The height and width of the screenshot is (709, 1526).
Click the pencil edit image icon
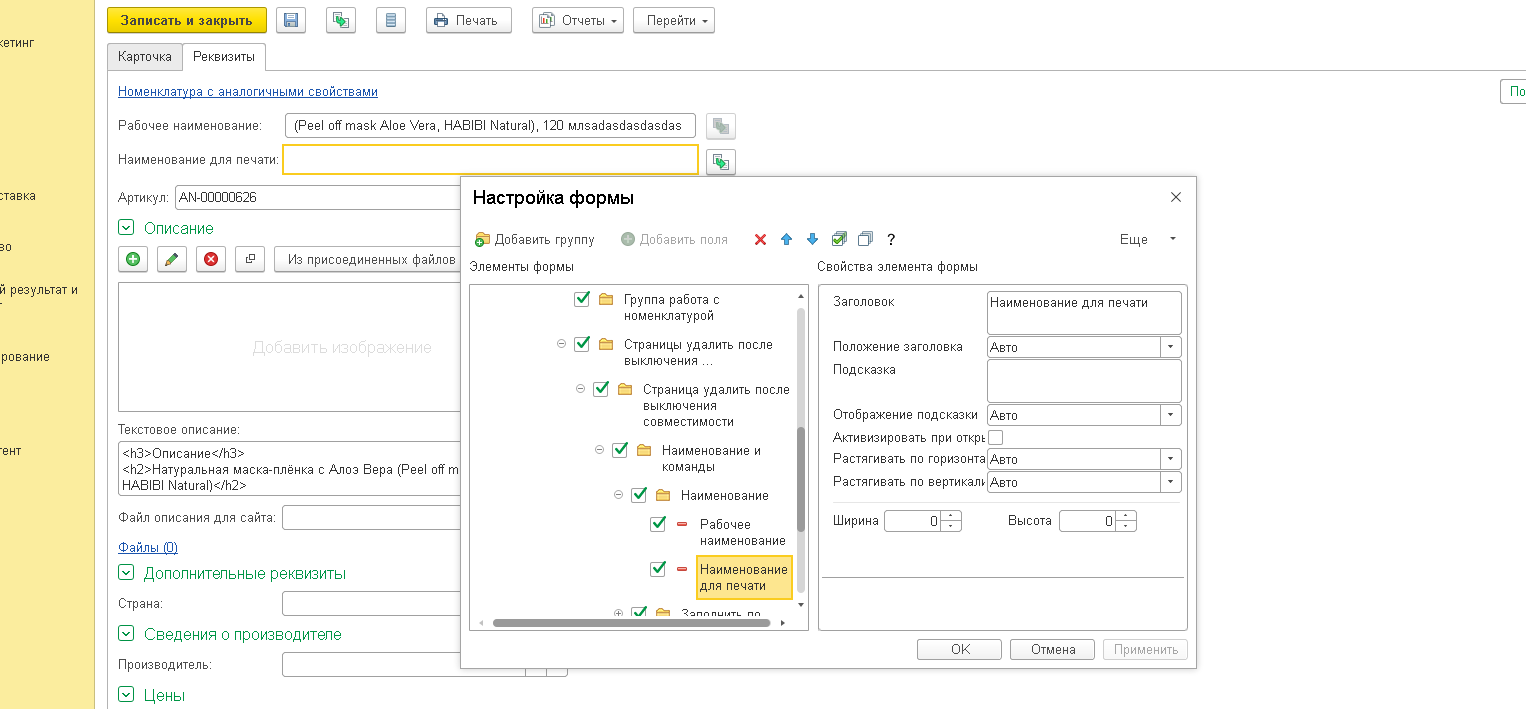171,260
